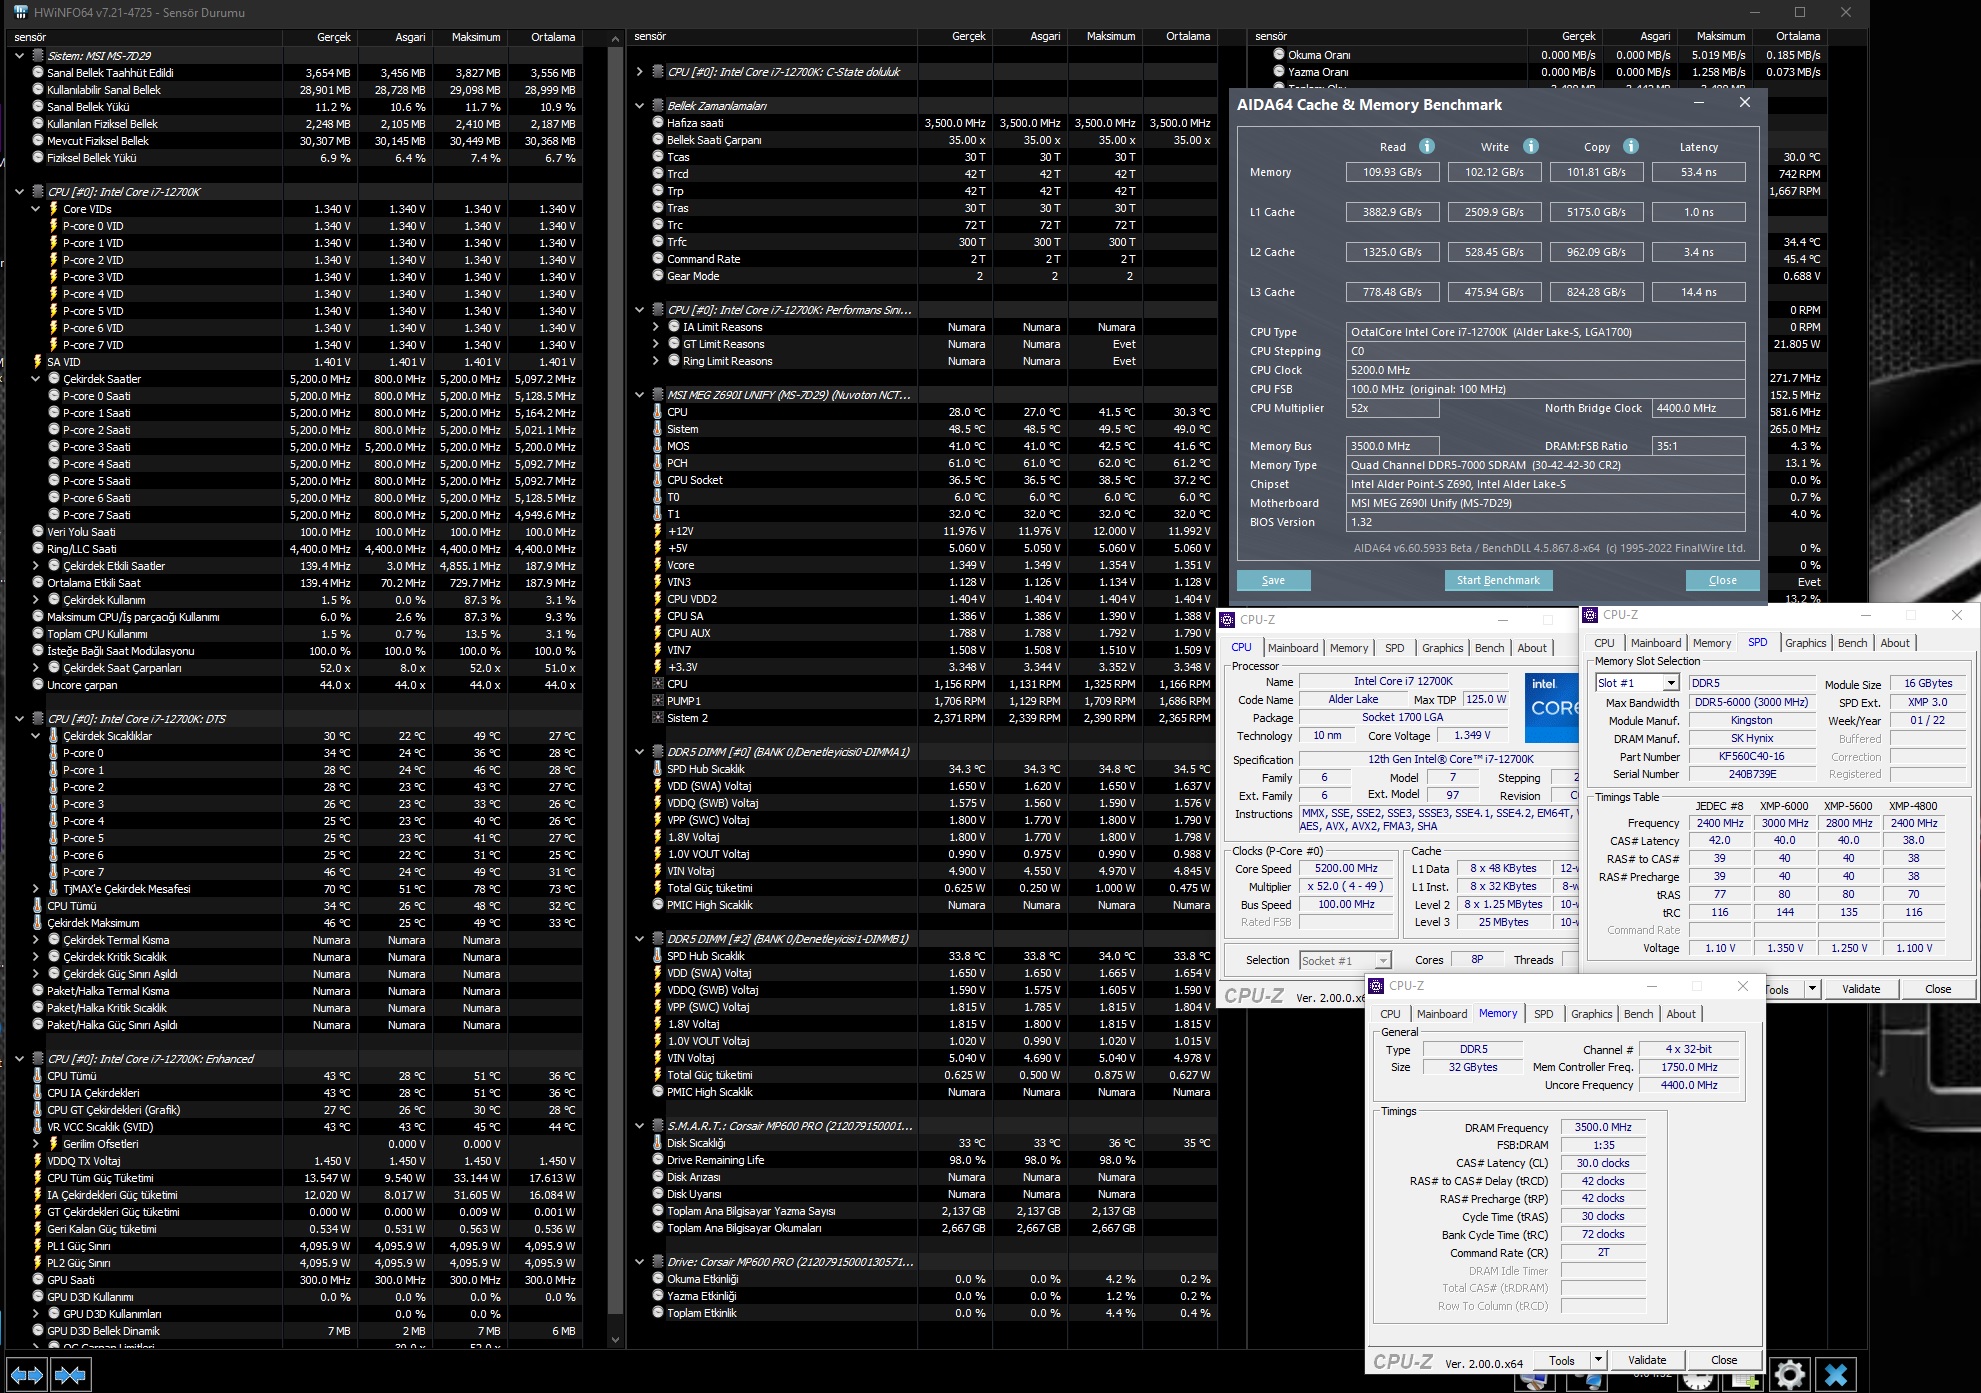The width and height of the screenshot is (1981, 1393).
Task: Collapse the Bellek Zamanlamaları group
Action: pyautogui.click(x=639, y=106)
